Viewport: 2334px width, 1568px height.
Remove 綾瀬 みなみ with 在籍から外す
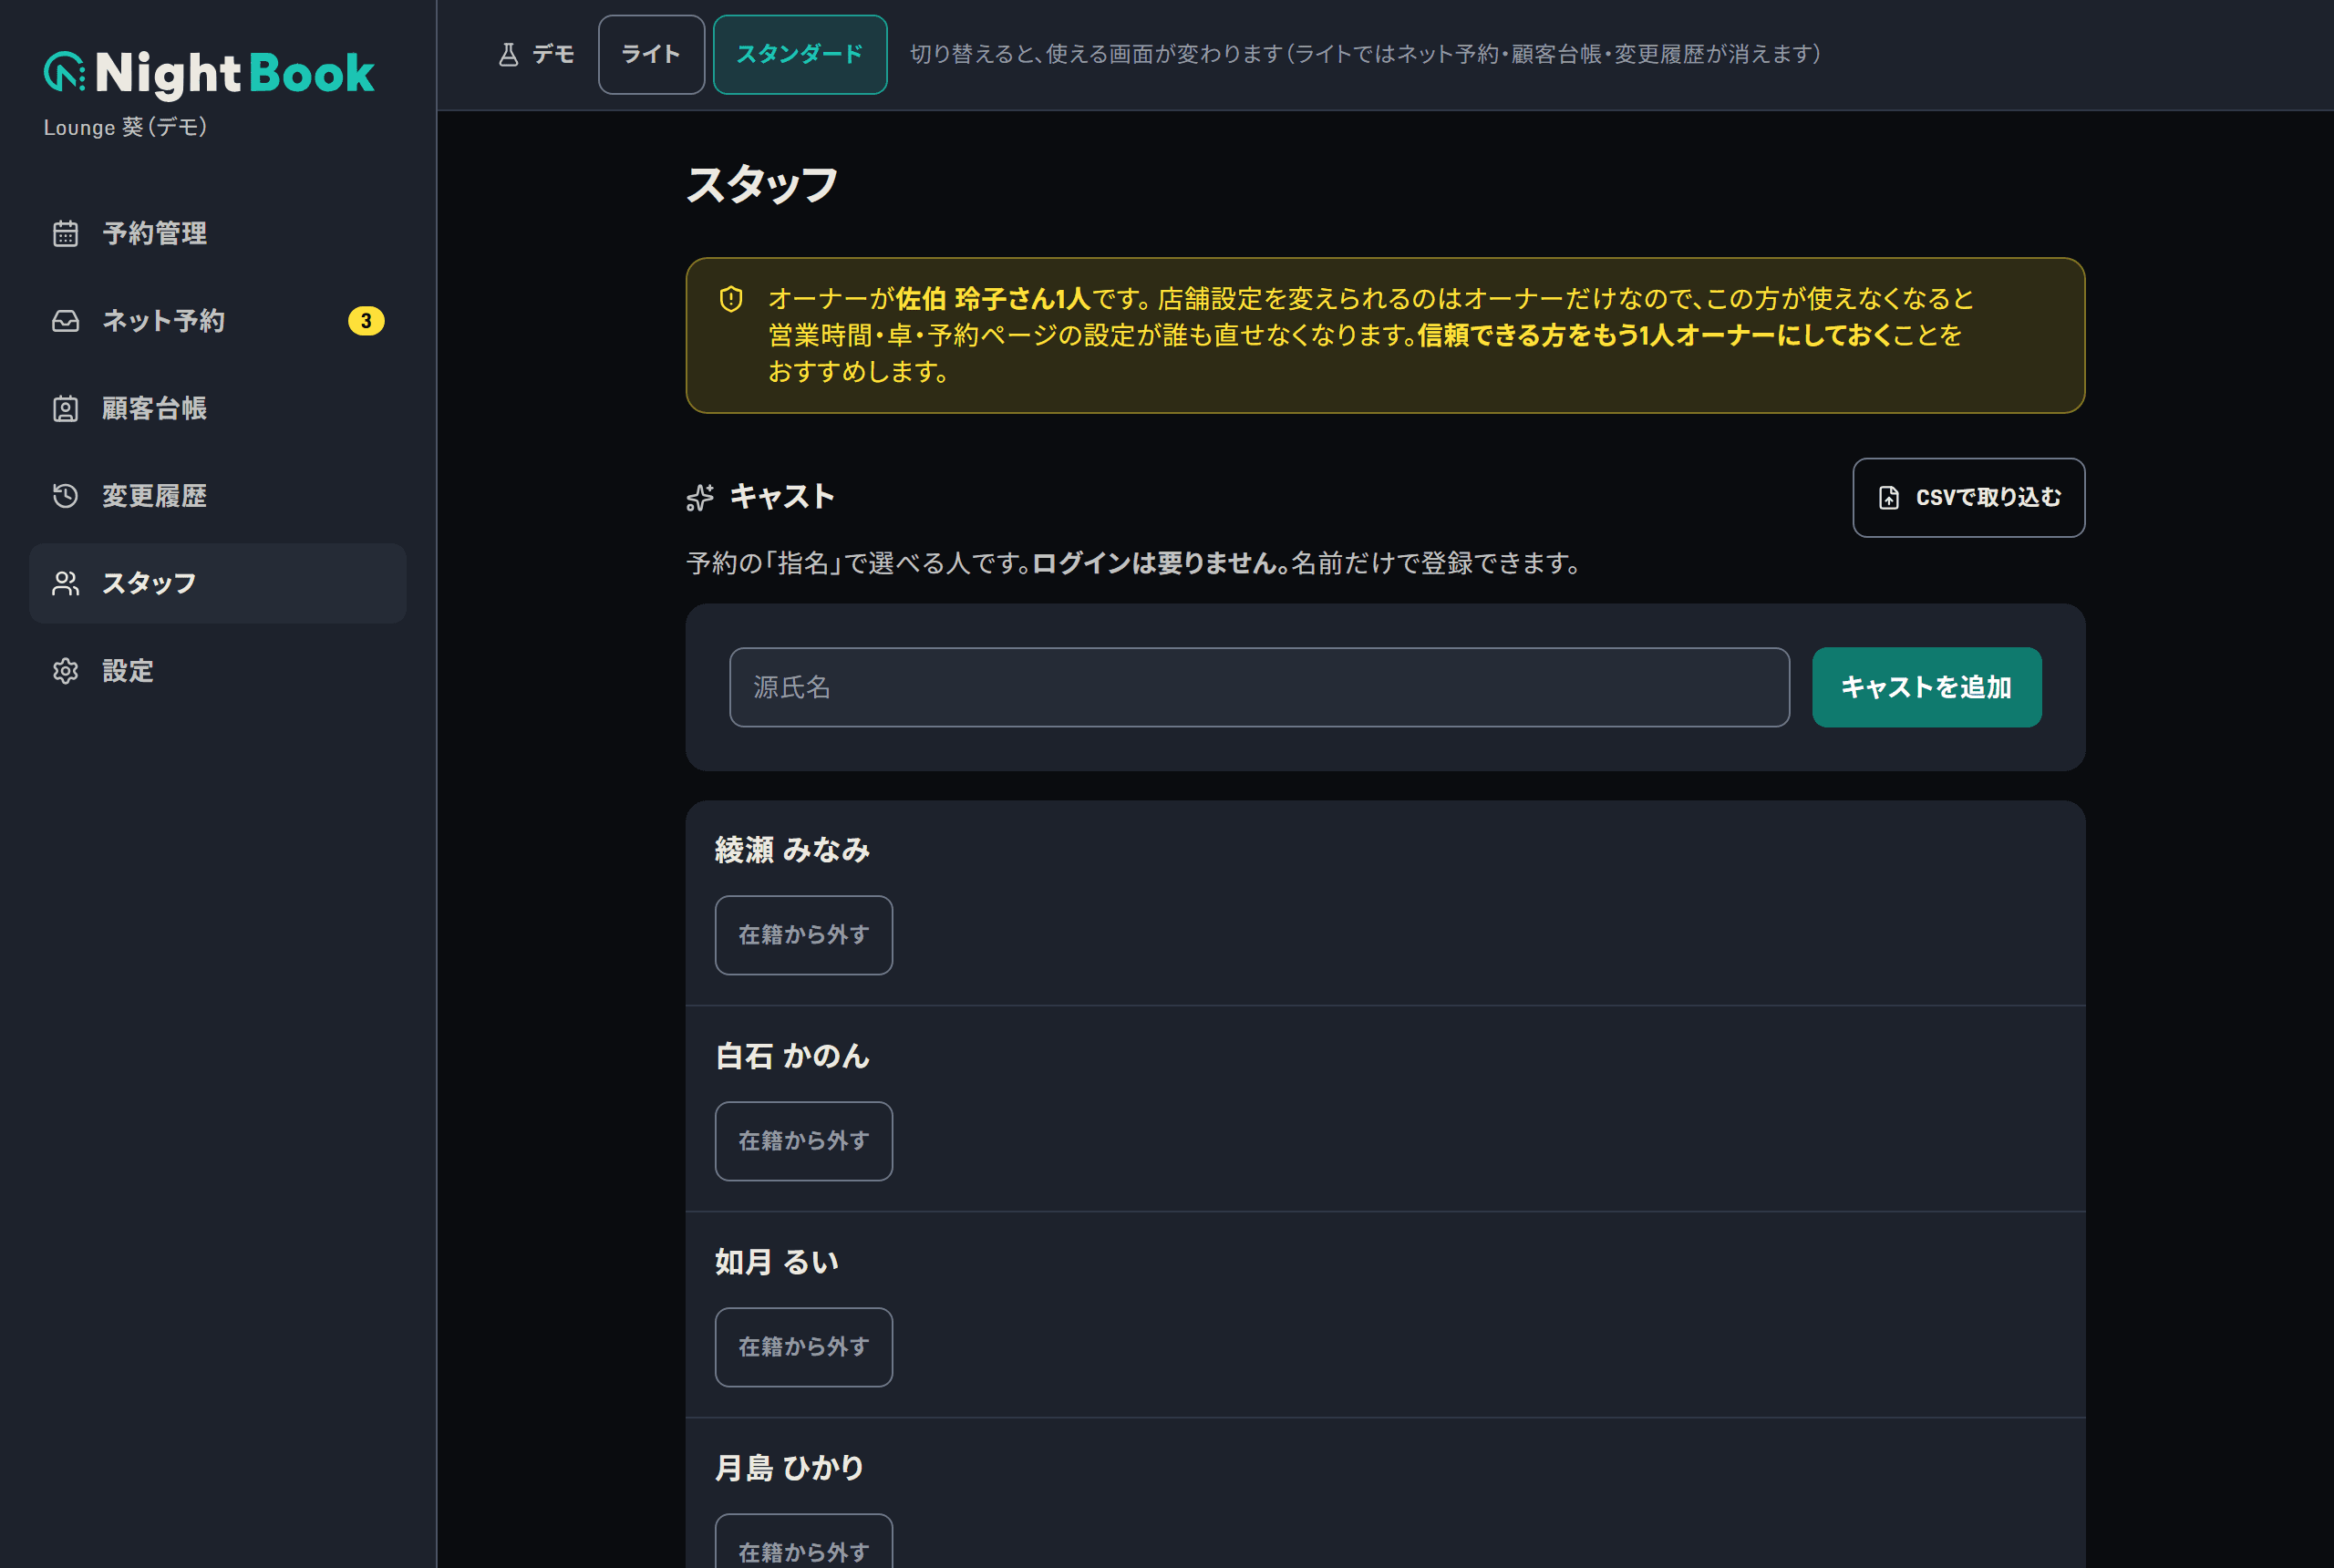click(x=803, y=935)
